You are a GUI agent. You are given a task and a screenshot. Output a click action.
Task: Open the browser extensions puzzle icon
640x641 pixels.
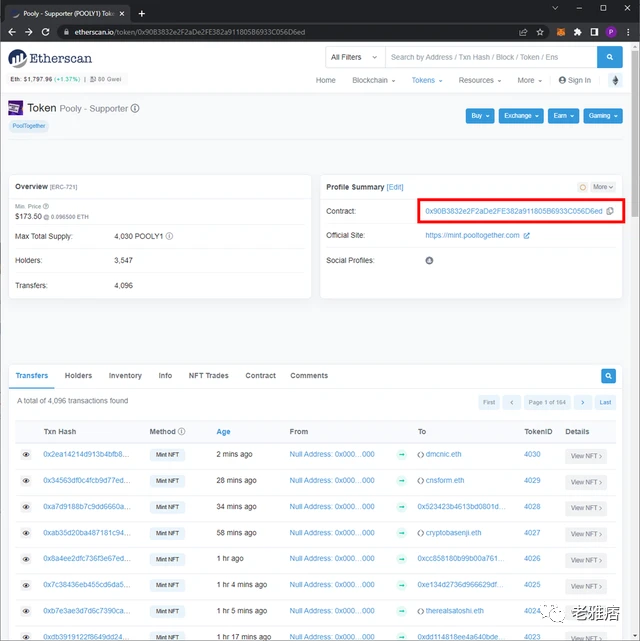tap(577, 32)
